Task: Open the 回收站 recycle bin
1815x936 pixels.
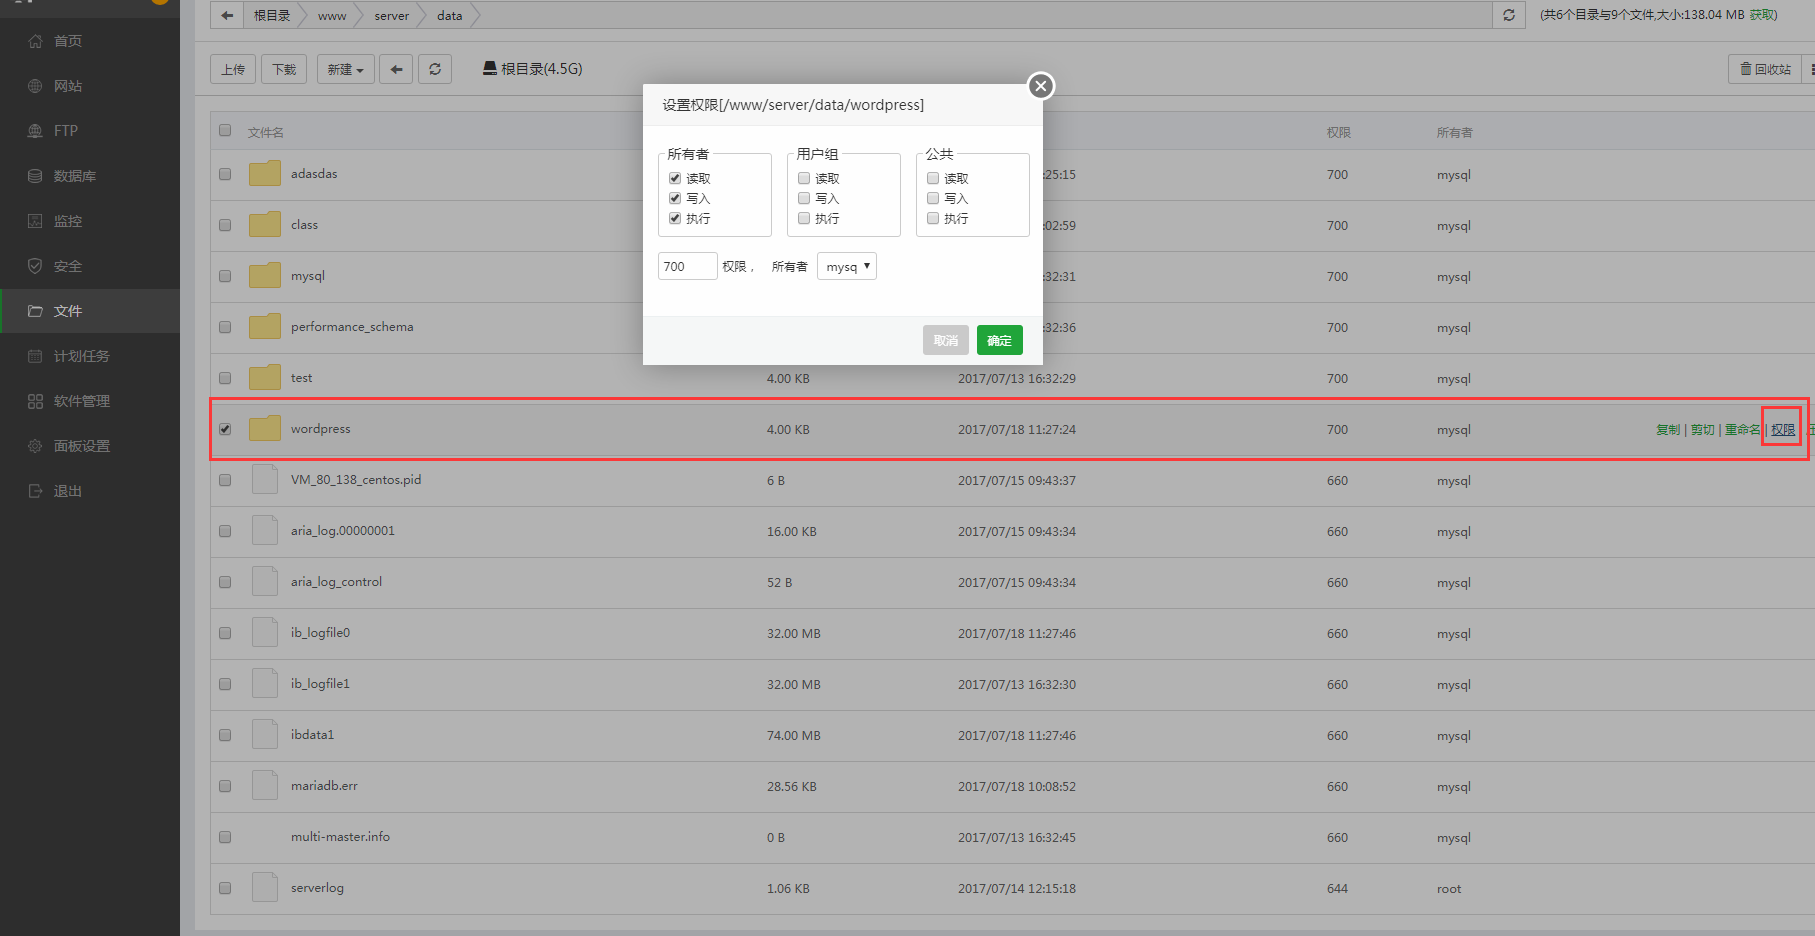Action: coord(1765,69)
